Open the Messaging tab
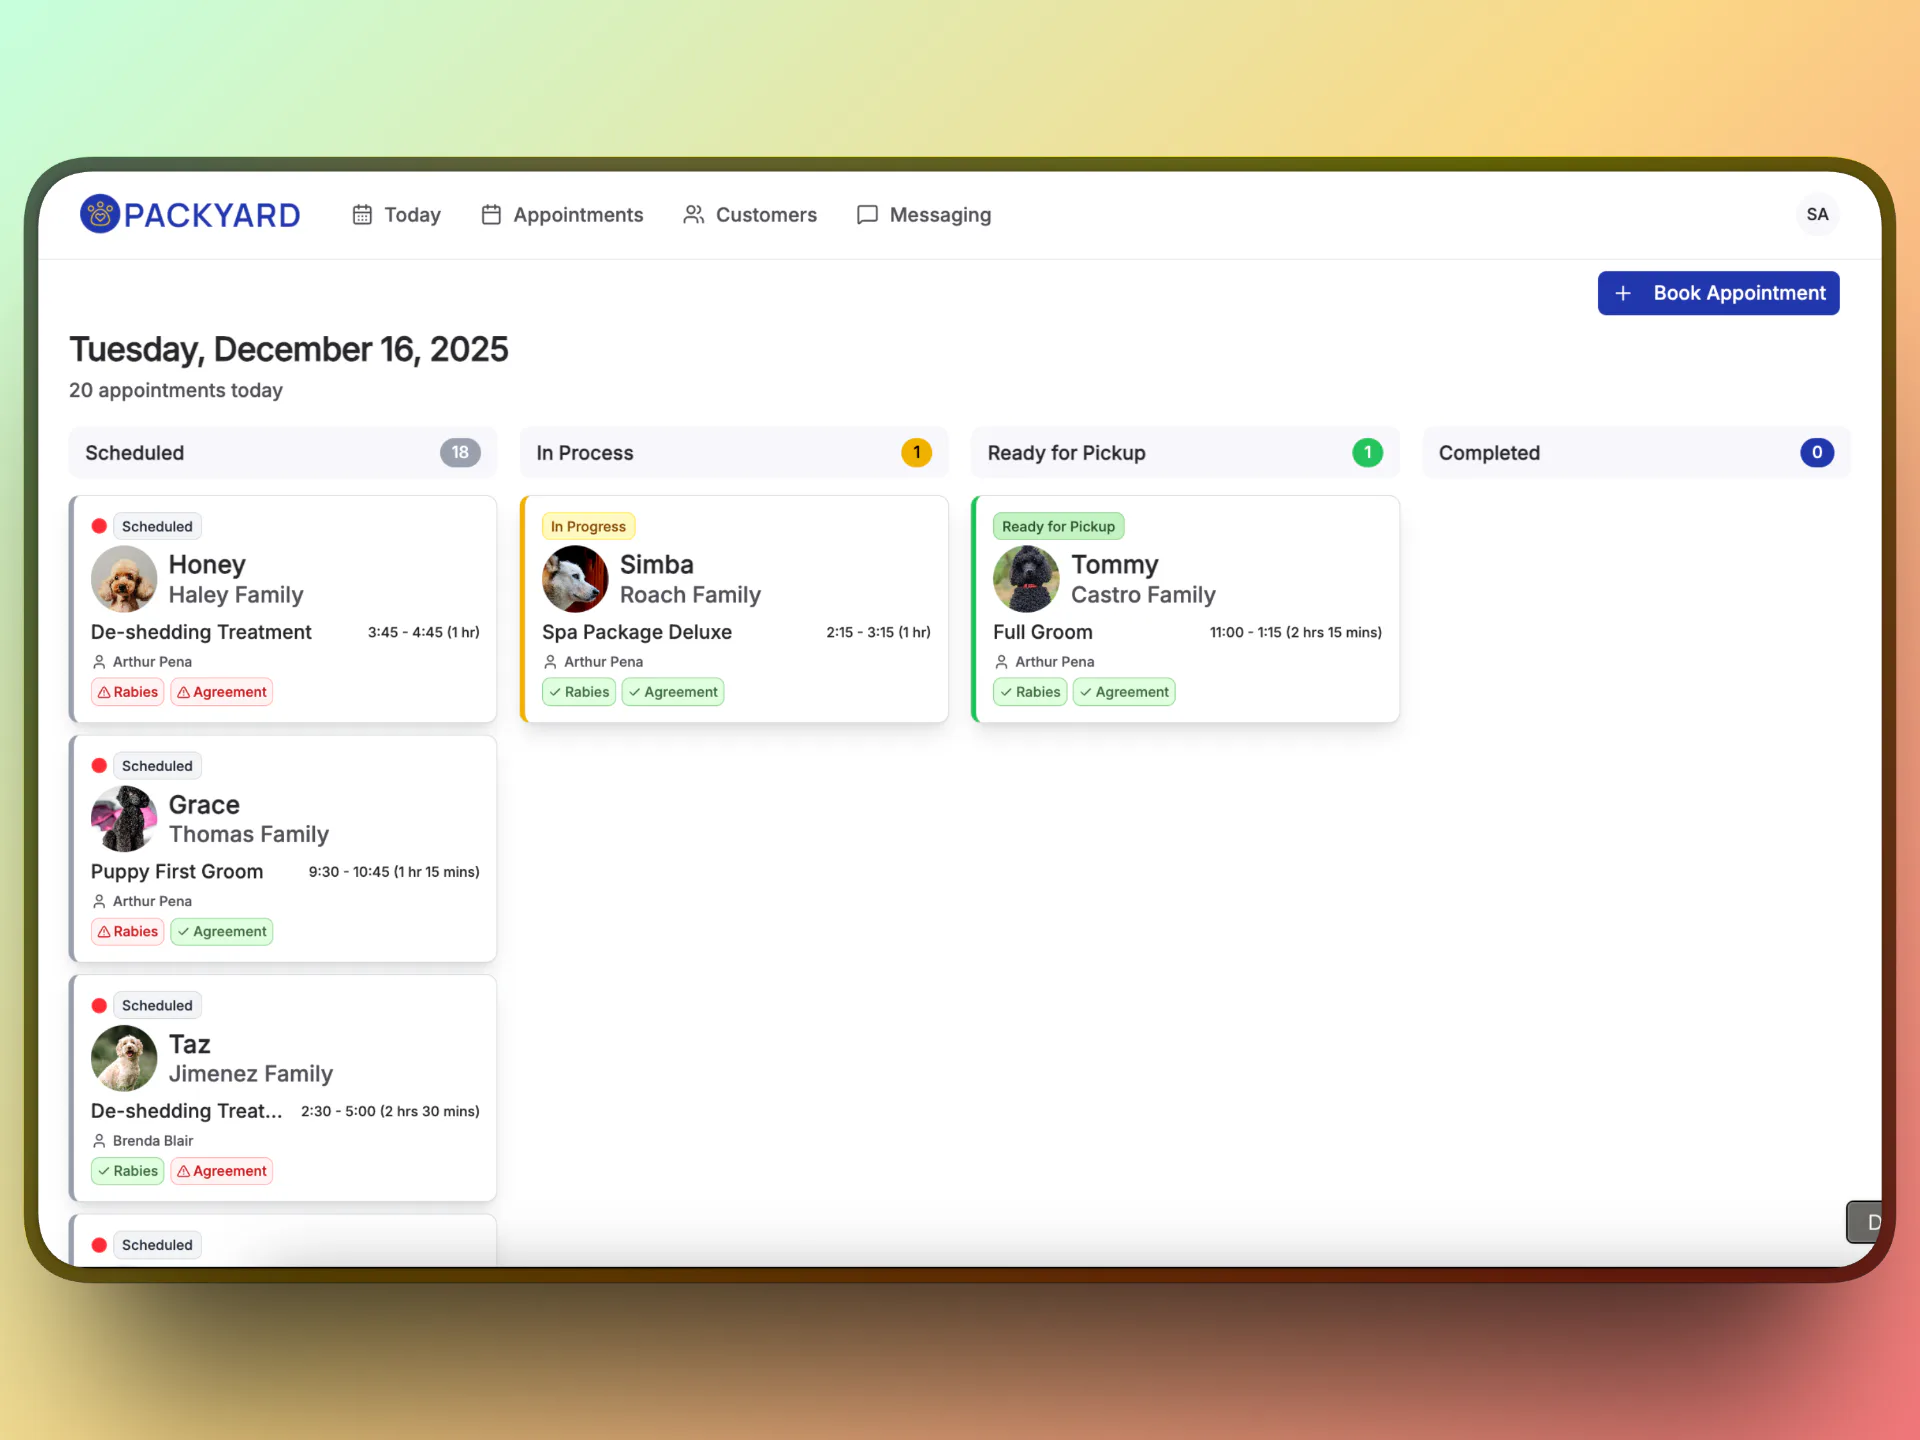The width and height of the screenshot is (1920, 1440). click(924, 215)
